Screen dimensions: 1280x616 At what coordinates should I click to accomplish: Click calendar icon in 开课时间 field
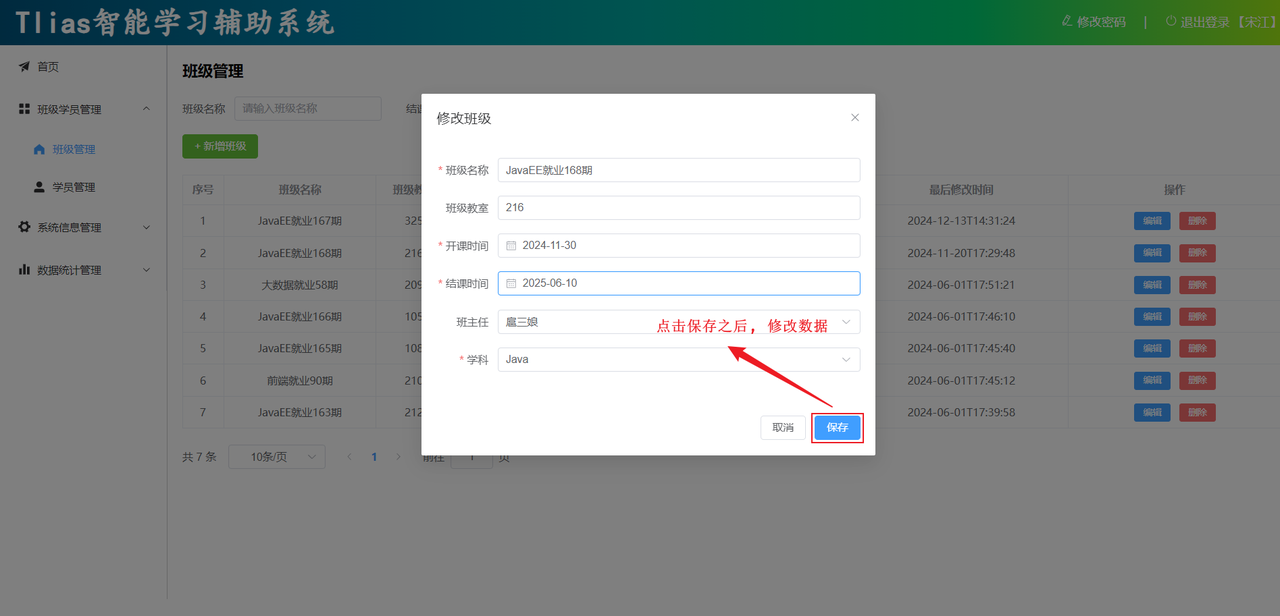(511, 246)
